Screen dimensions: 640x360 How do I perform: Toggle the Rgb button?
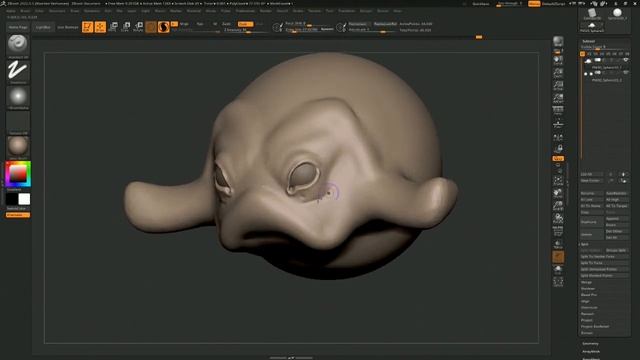point(200,24)
